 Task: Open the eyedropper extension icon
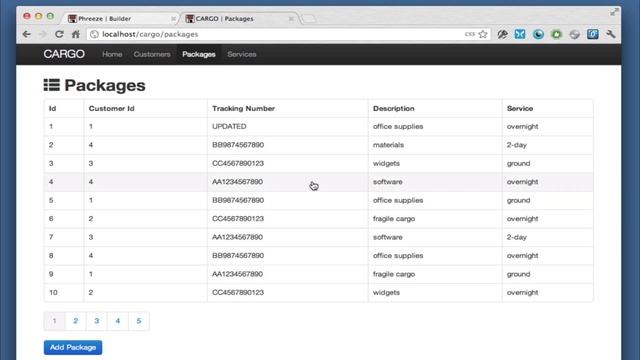click(x=502, y=34)
